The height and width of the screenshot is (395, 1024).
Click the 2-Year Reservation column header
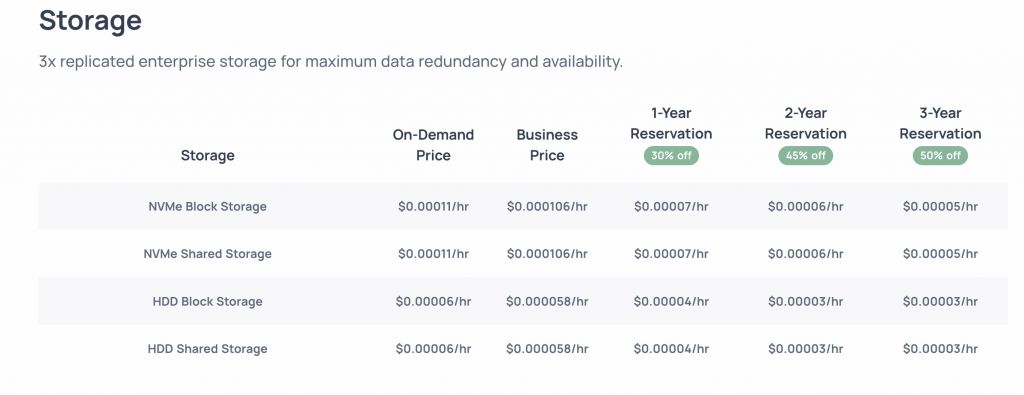(x=806, y=123)
